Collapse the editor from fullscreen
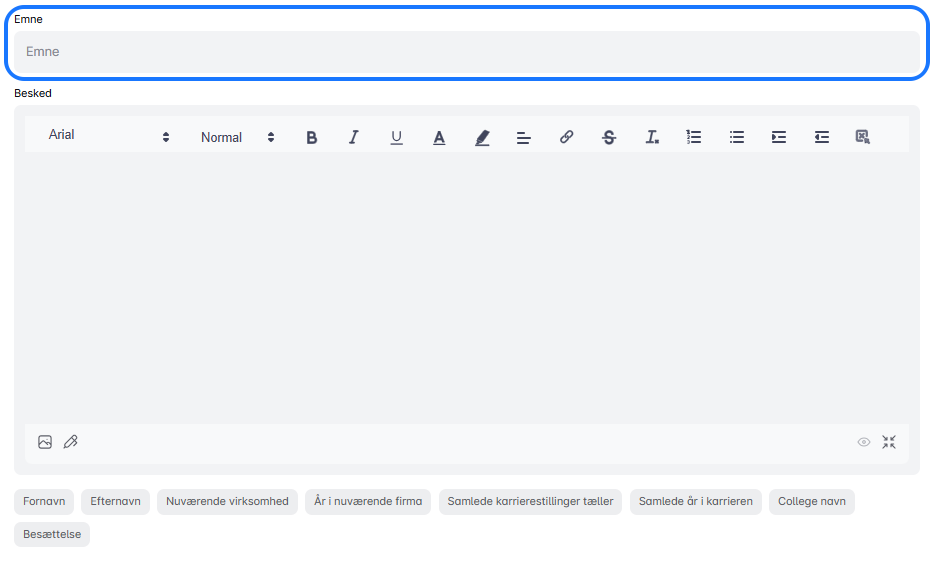 point(889,442)
